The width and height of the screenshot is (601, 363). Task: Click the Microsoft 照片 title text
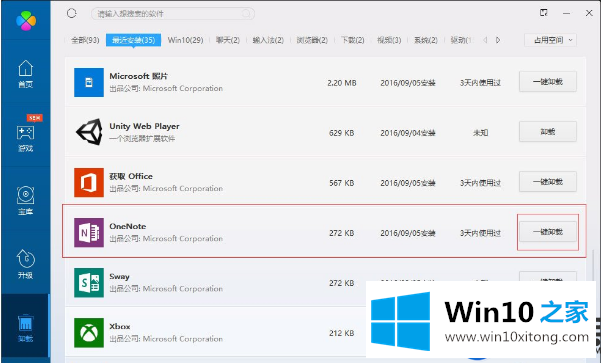[x=138, y=76]
